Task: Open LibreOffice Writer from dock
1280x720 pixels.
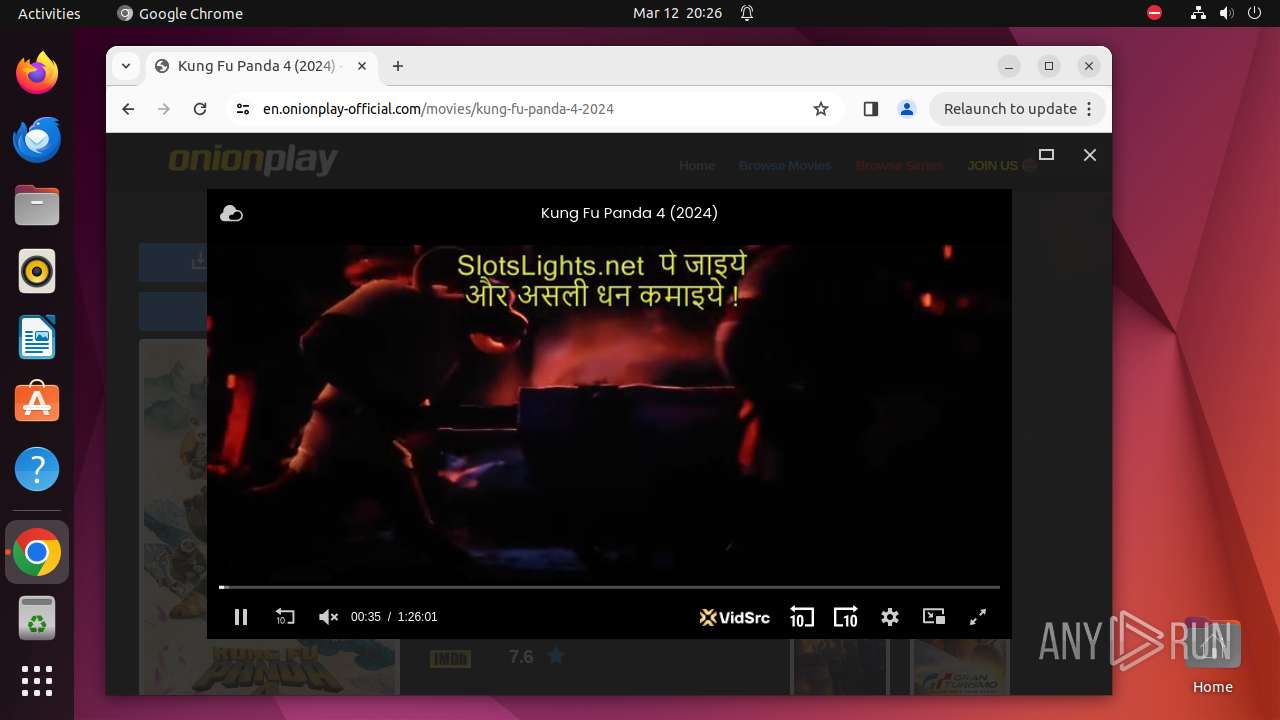Action: (37, 337)
